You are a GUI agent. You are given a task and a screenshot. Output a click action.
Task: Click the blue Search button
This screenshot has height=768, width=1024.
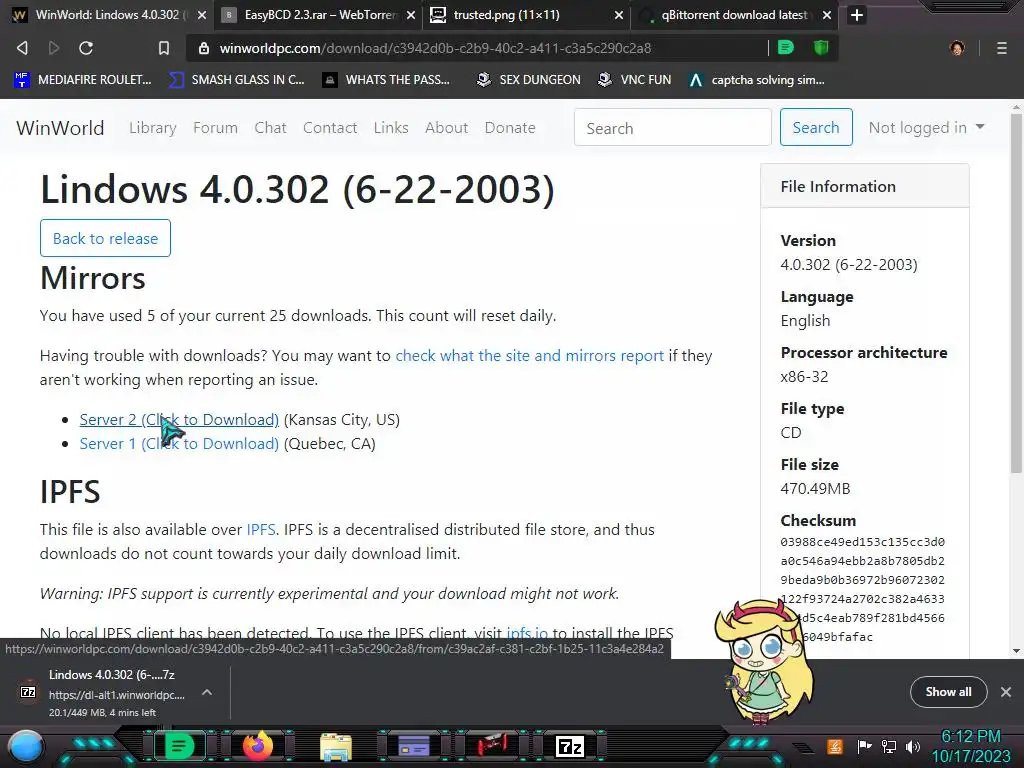point(816,127)
